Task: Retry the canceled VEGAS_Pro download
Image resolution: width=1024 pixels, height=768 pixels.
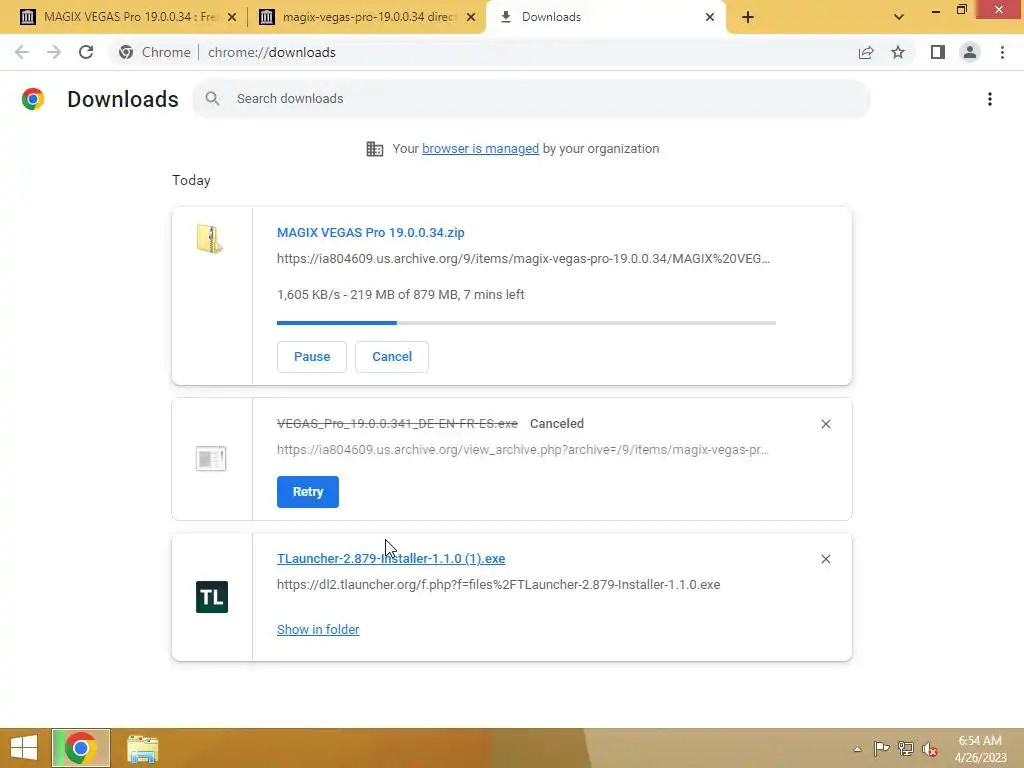Action: coord(308,492)
